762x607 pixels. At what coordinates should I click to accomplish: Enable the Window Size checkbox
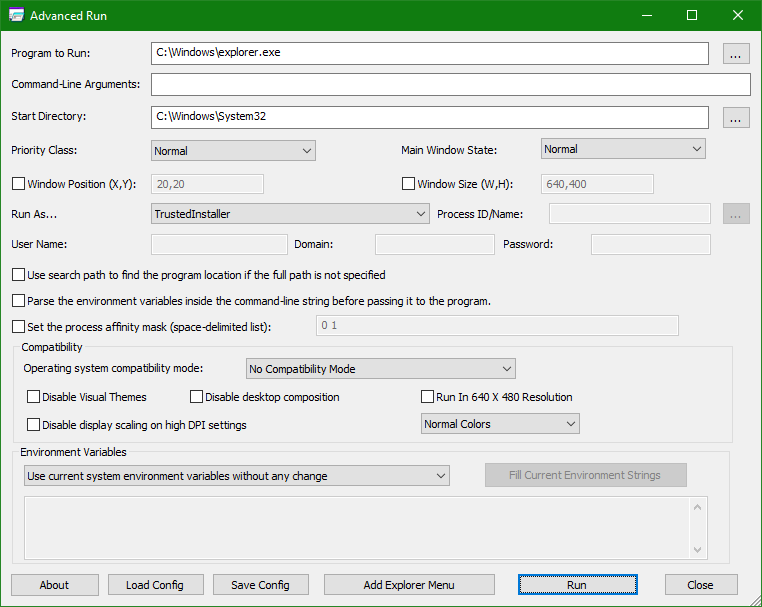[x=408, y=184]
